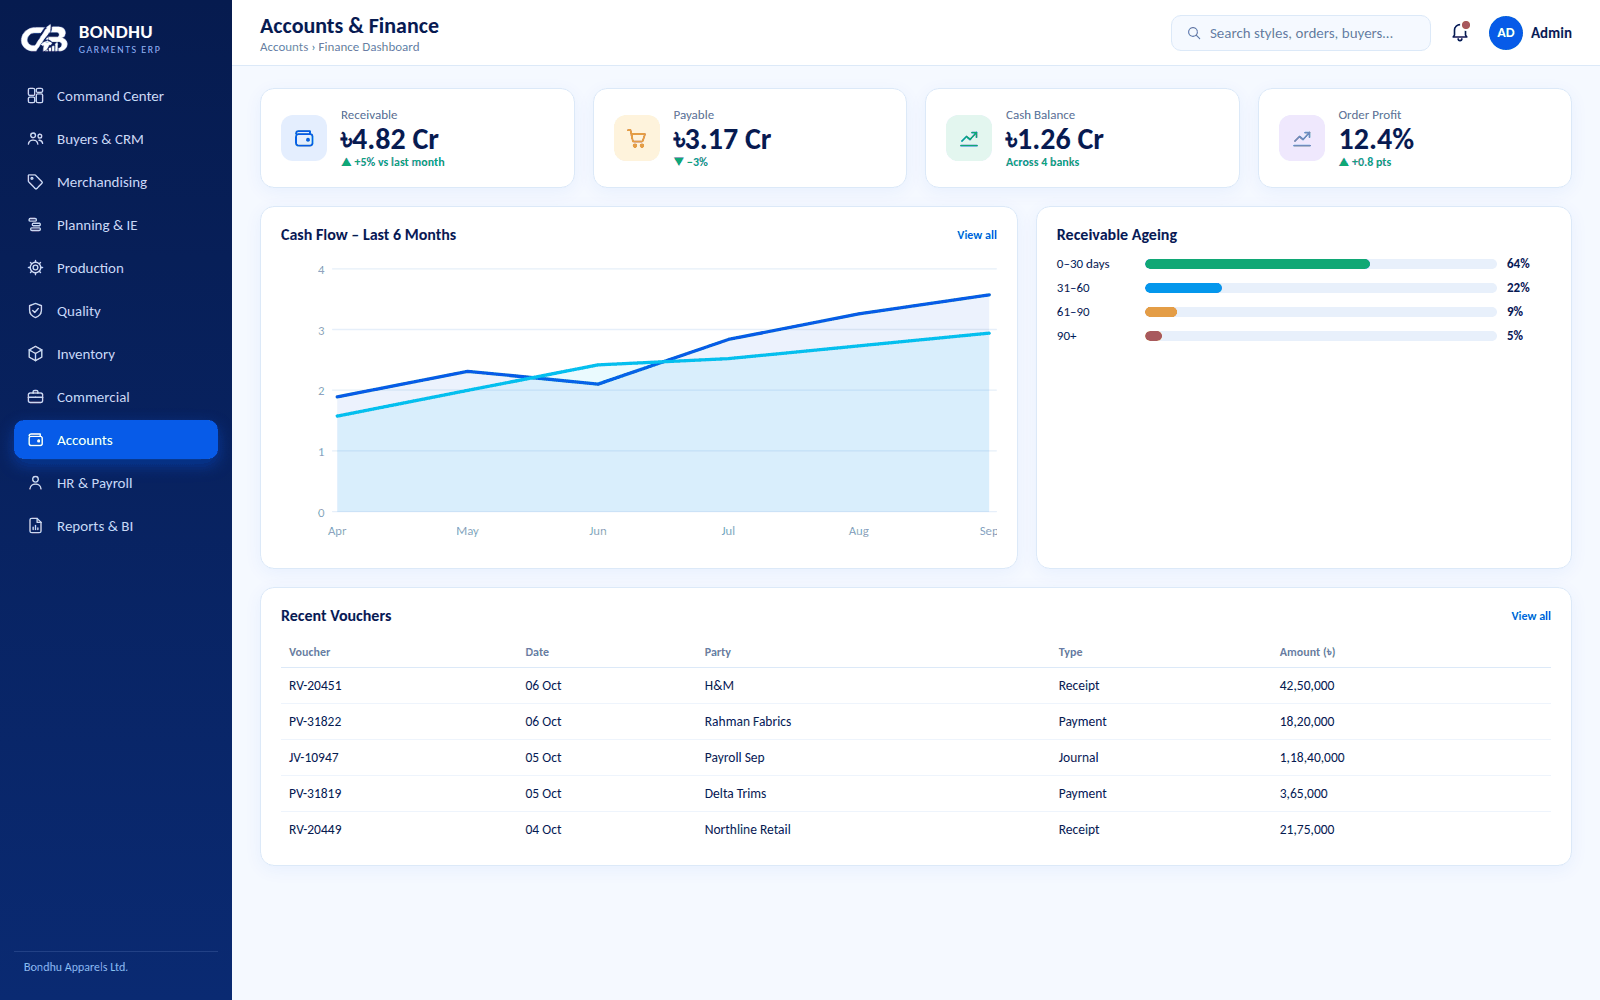Click the Receivable ৳4.82 Cr value
1600x1000 pixels.
[390, 139]
